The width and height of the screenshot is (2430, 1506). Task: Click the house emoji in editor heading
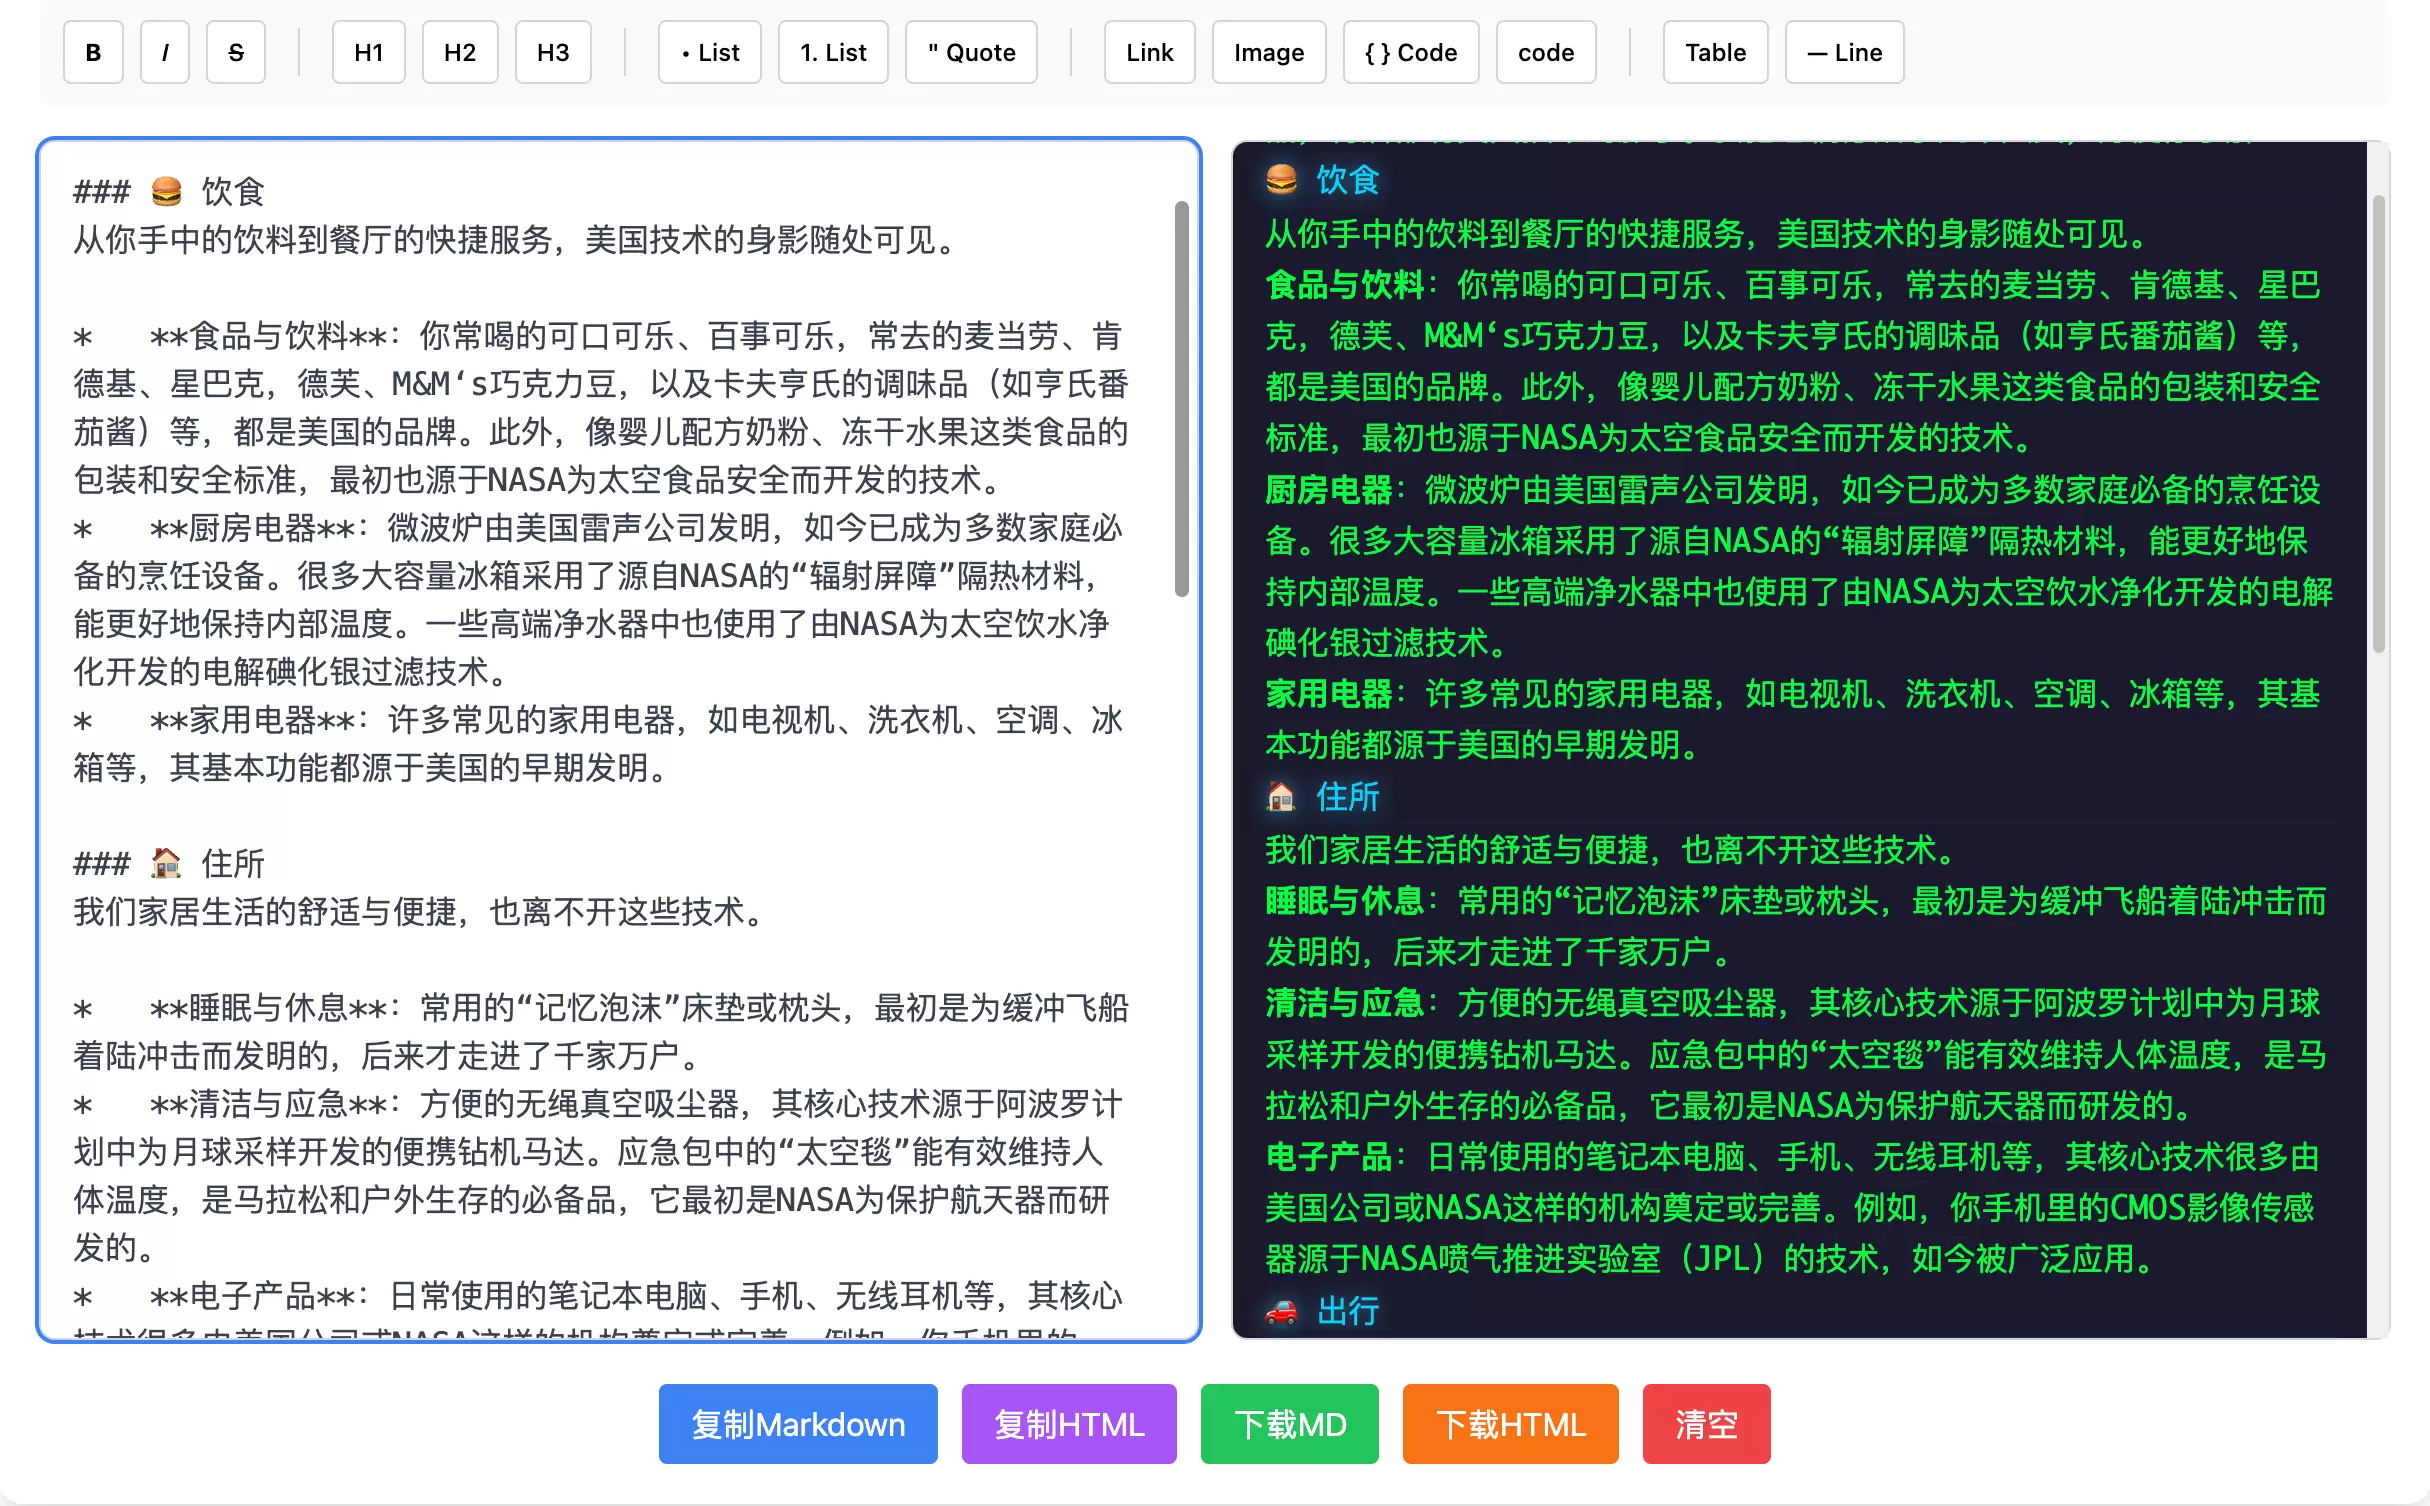coord(166,863)
